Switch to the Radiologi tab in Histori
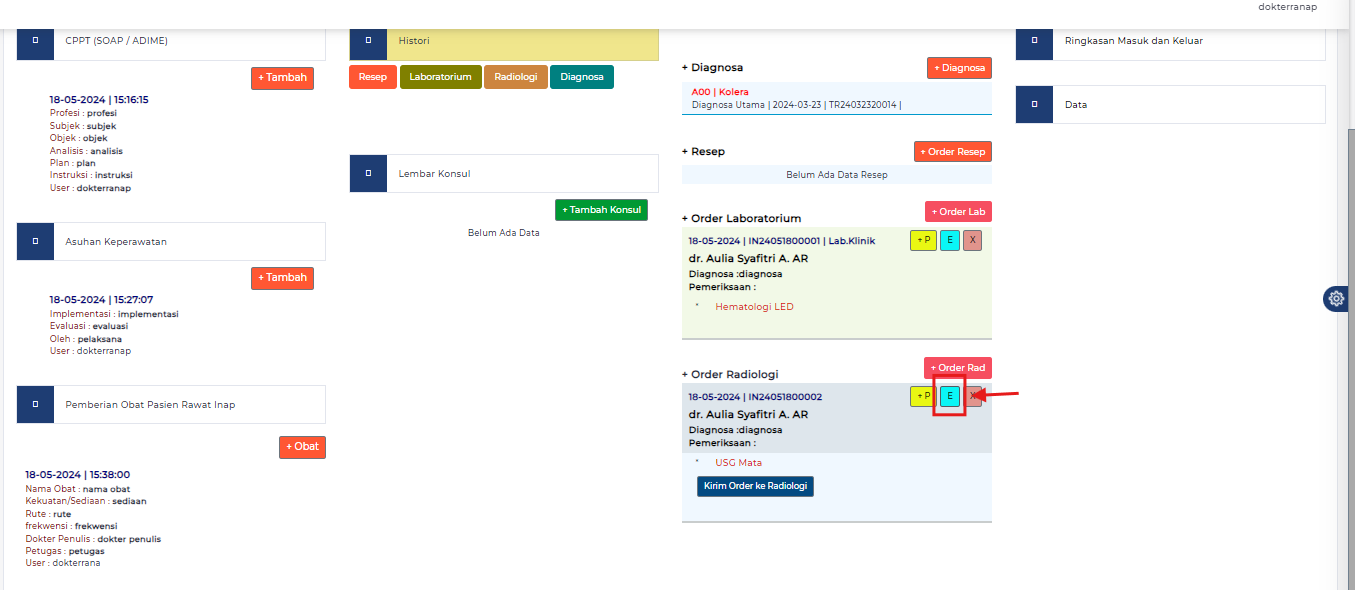 point(516,76)
